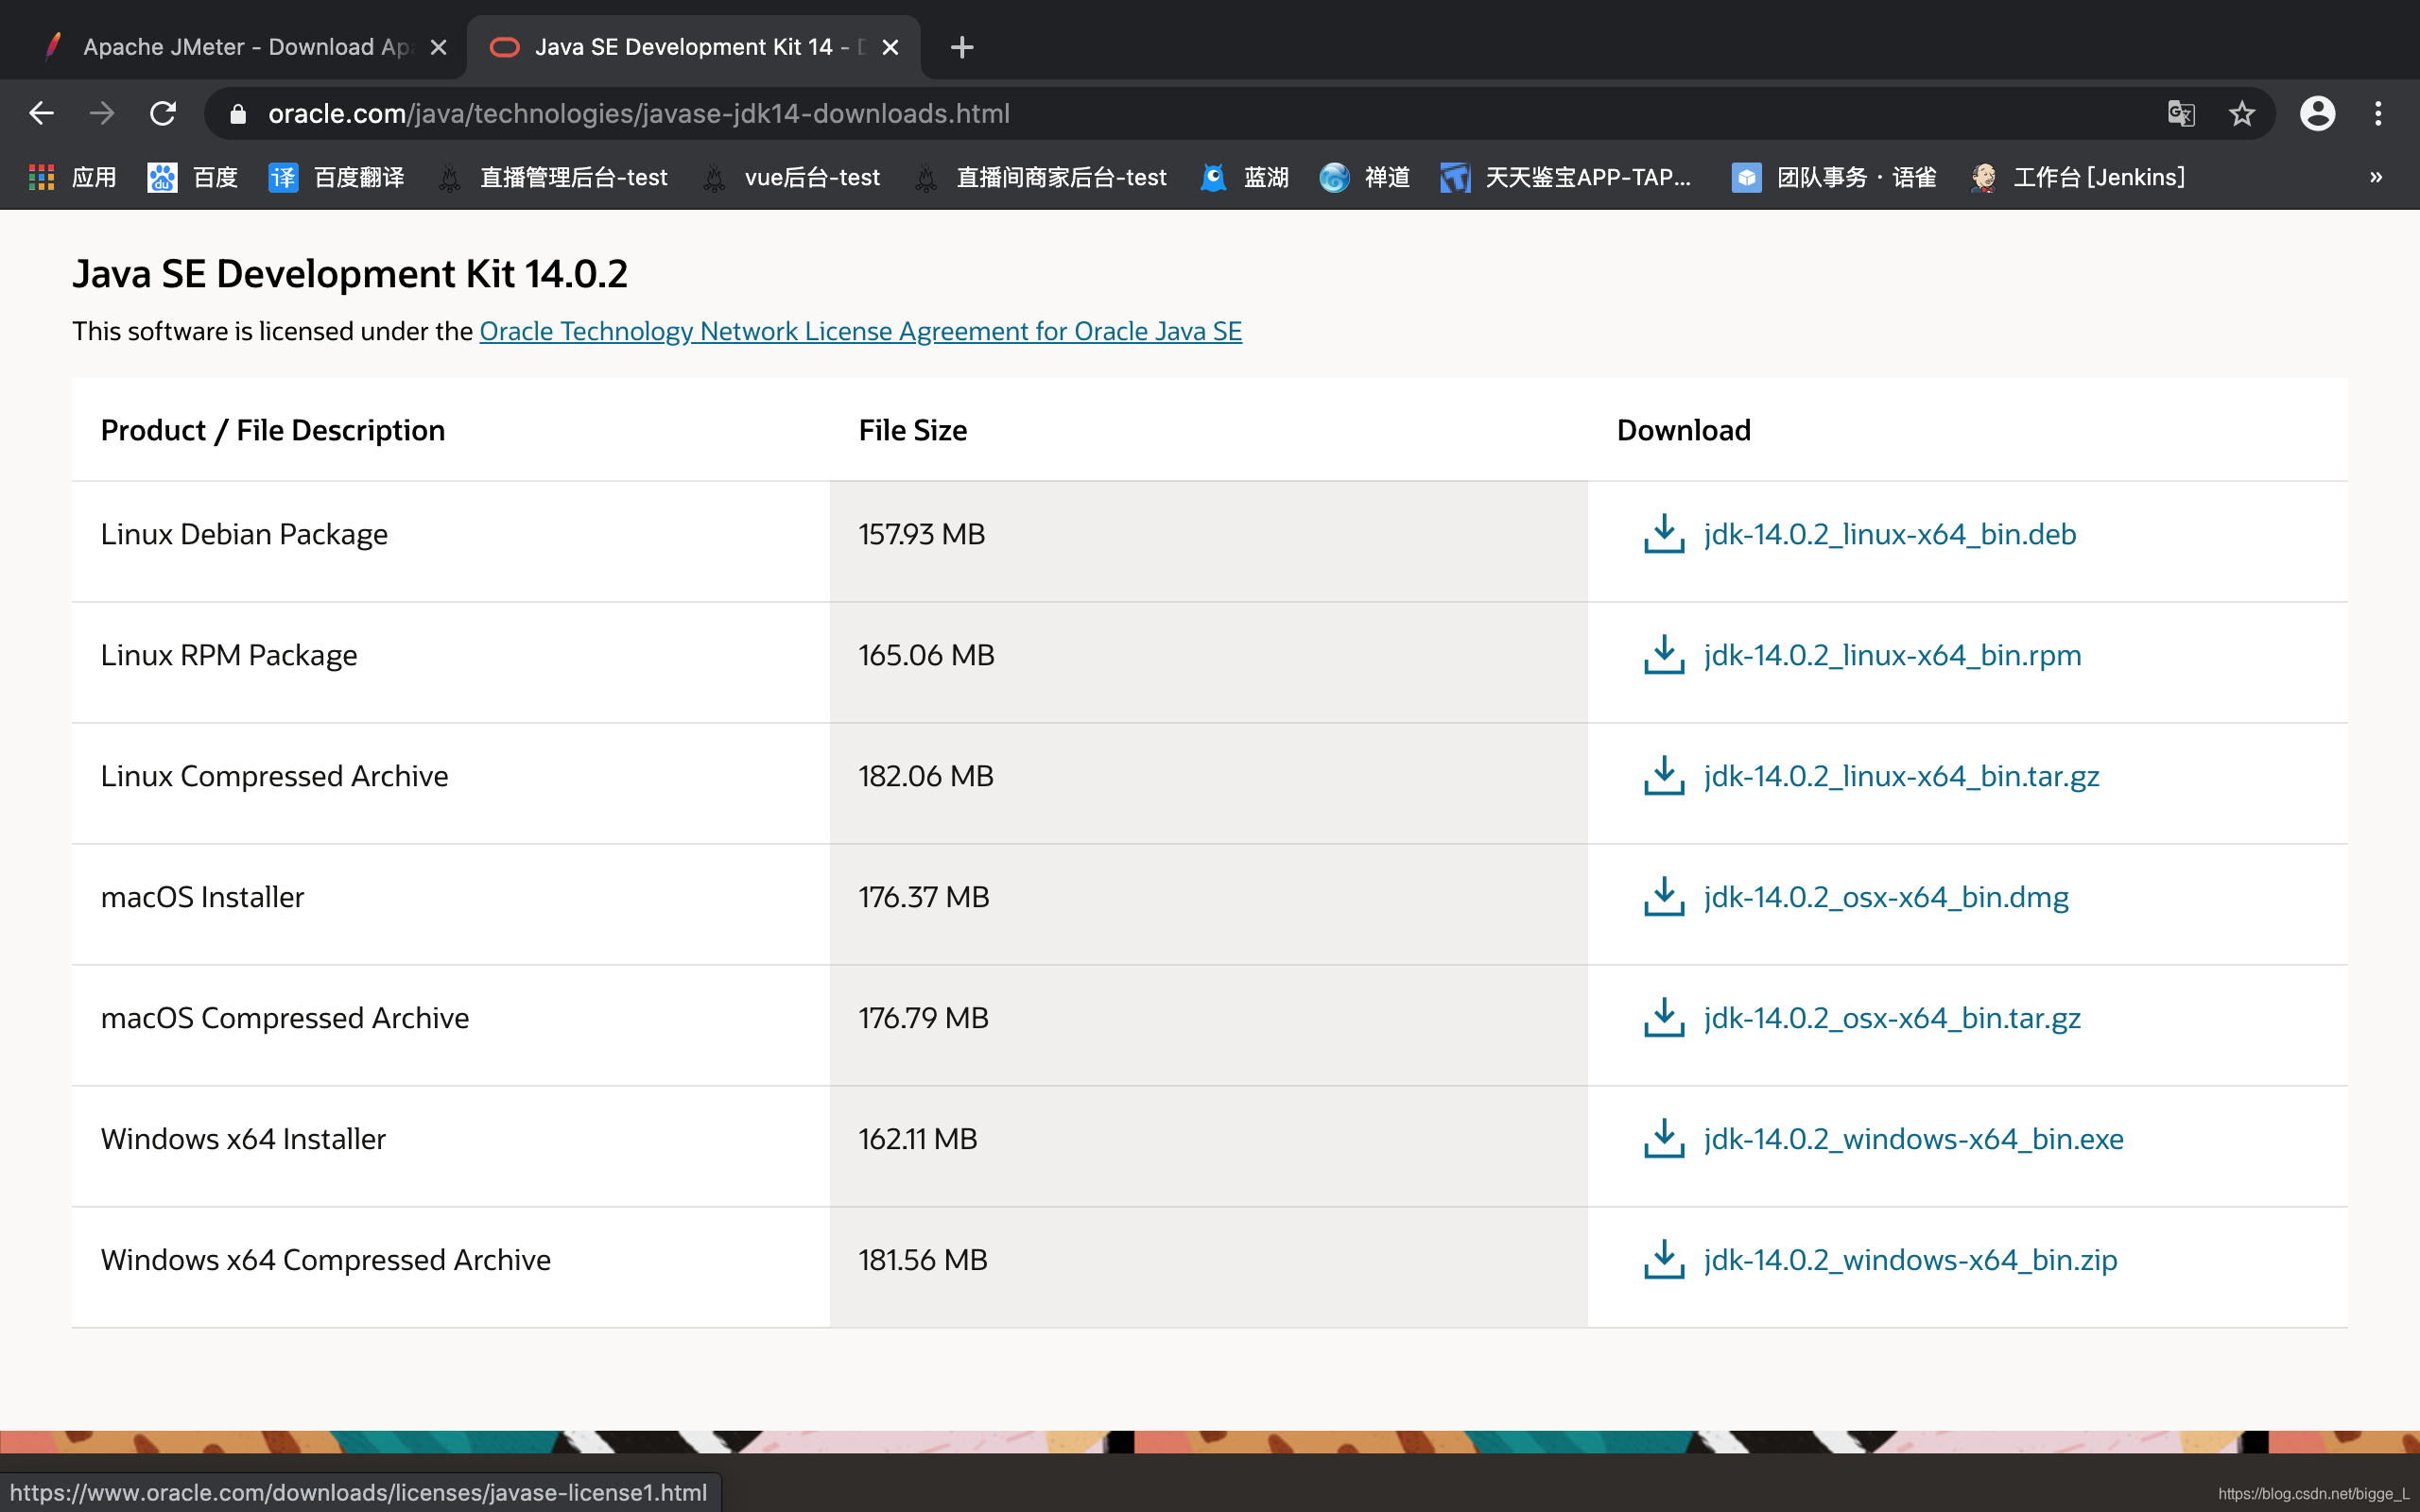Download jdk-14.0.2_windows-x64_bin.zip
2420x1512 pixels.
(1910, 1260)
